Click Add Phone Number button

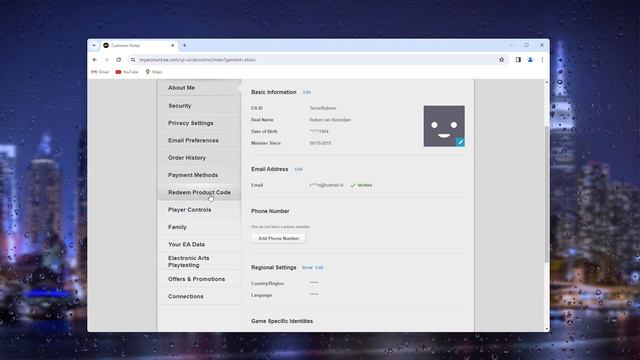click(279, 238)
